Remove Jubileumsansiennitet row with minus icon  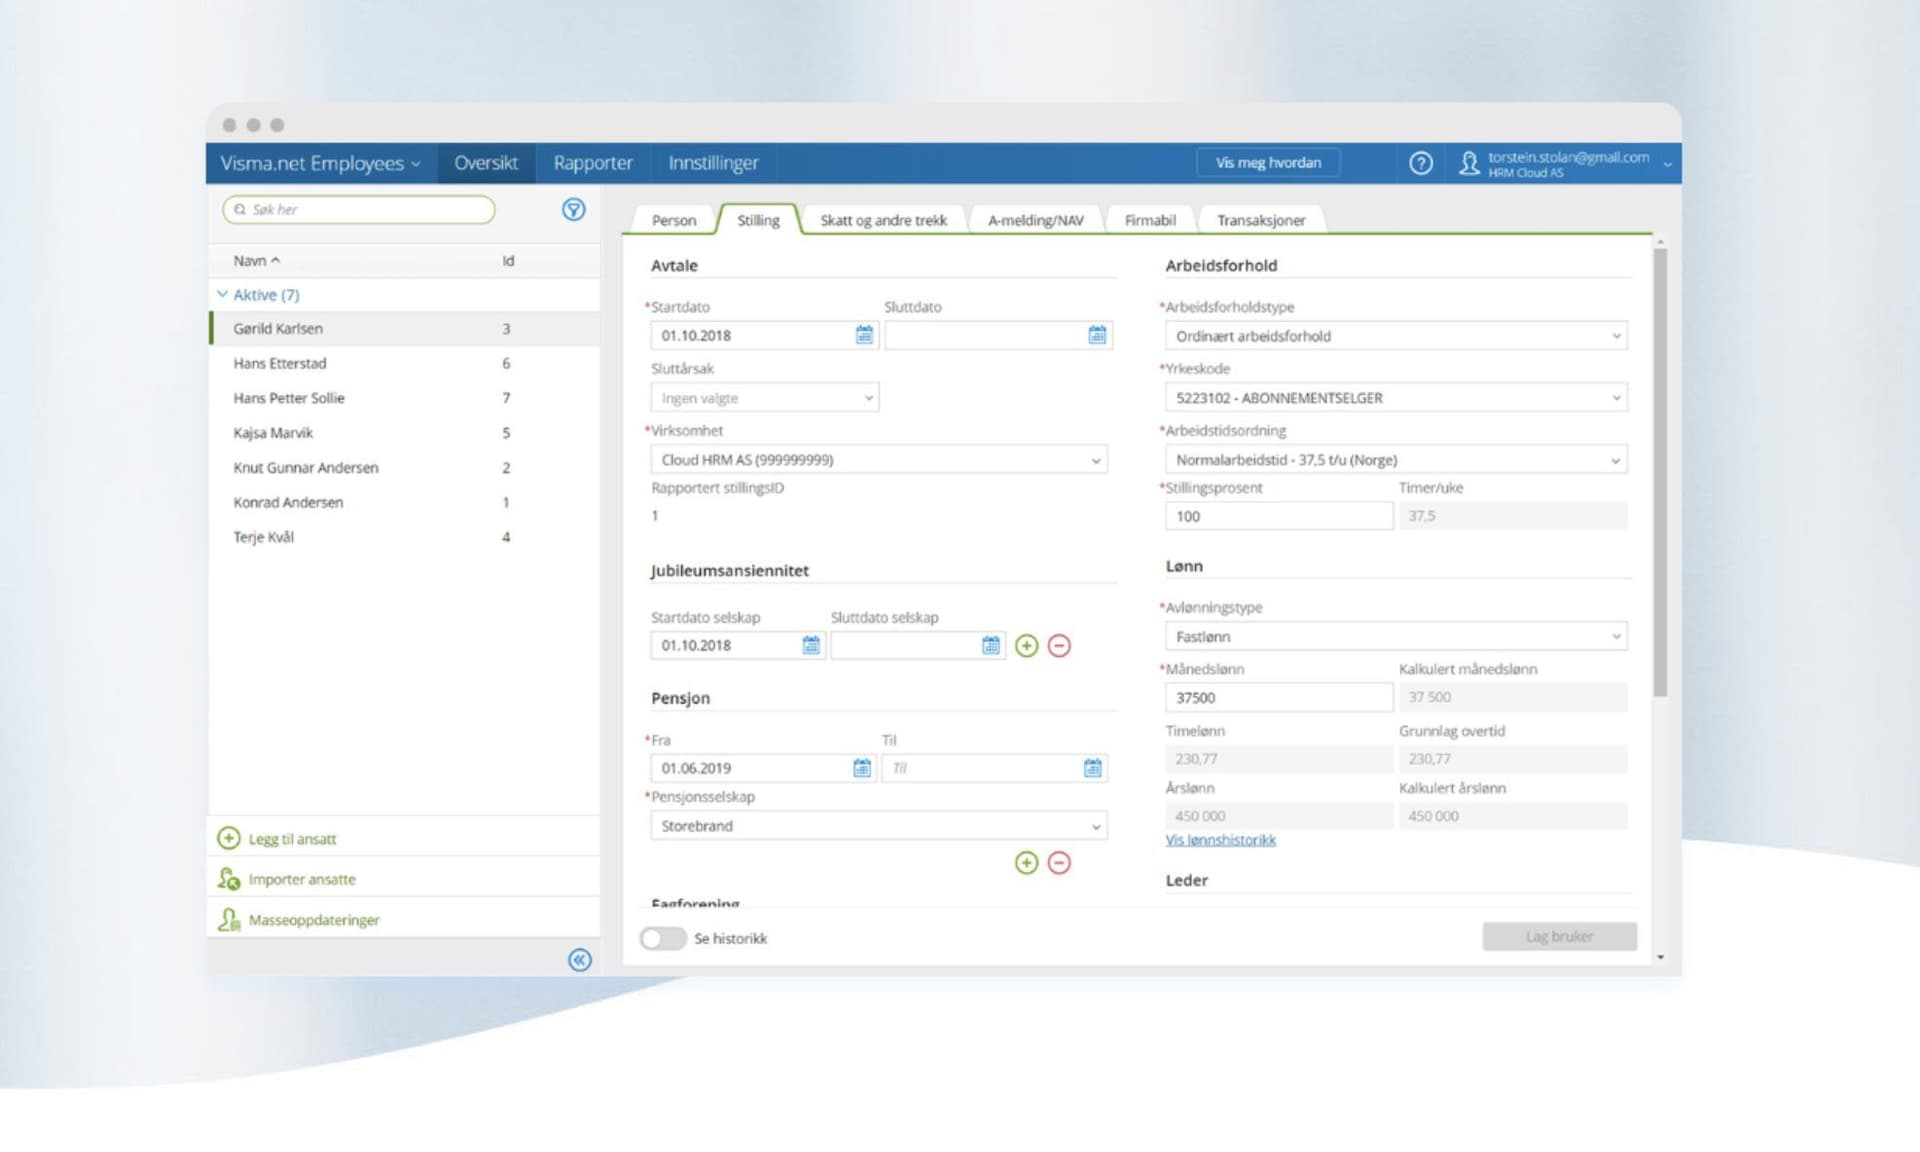pos(1059,645)
